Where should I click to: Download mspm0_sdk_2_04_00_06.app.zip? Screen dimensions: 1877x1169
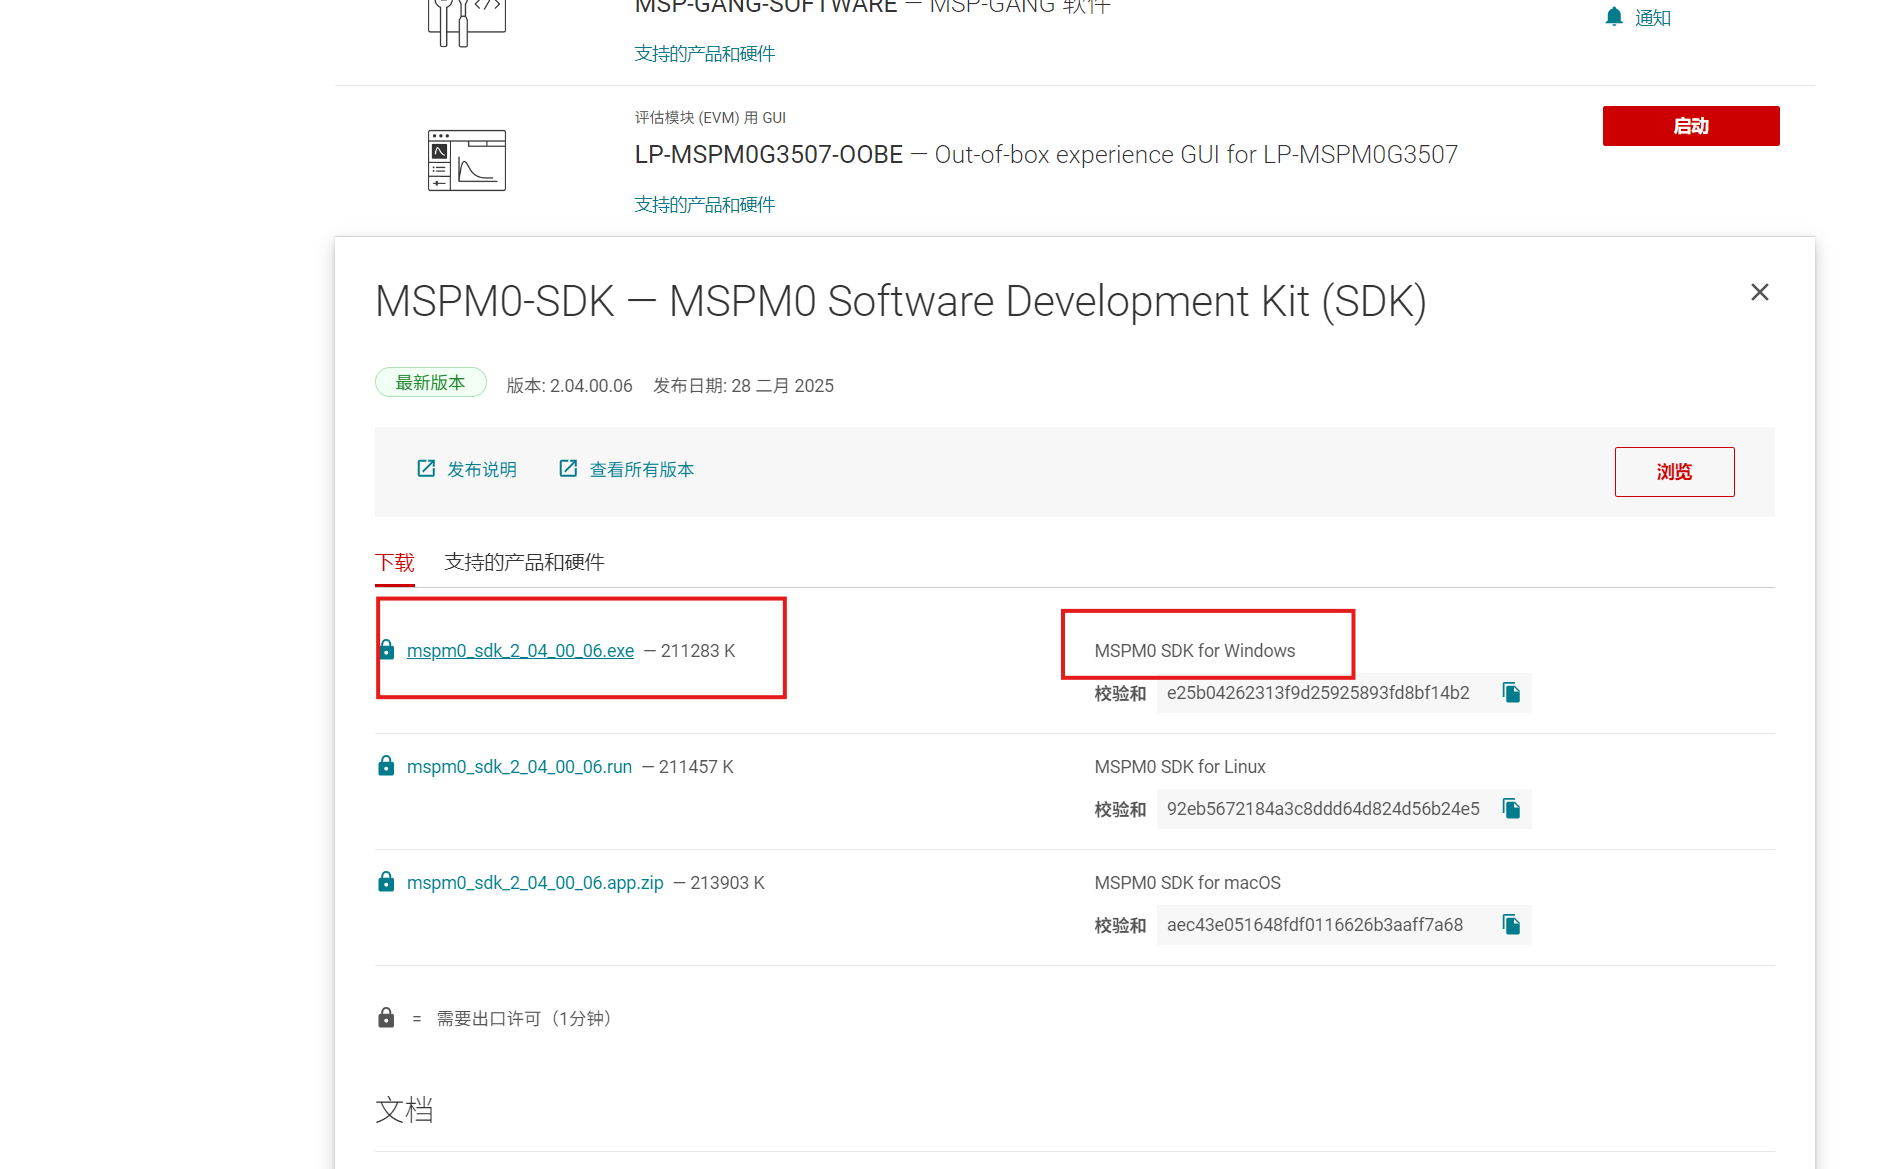point(535,883)
